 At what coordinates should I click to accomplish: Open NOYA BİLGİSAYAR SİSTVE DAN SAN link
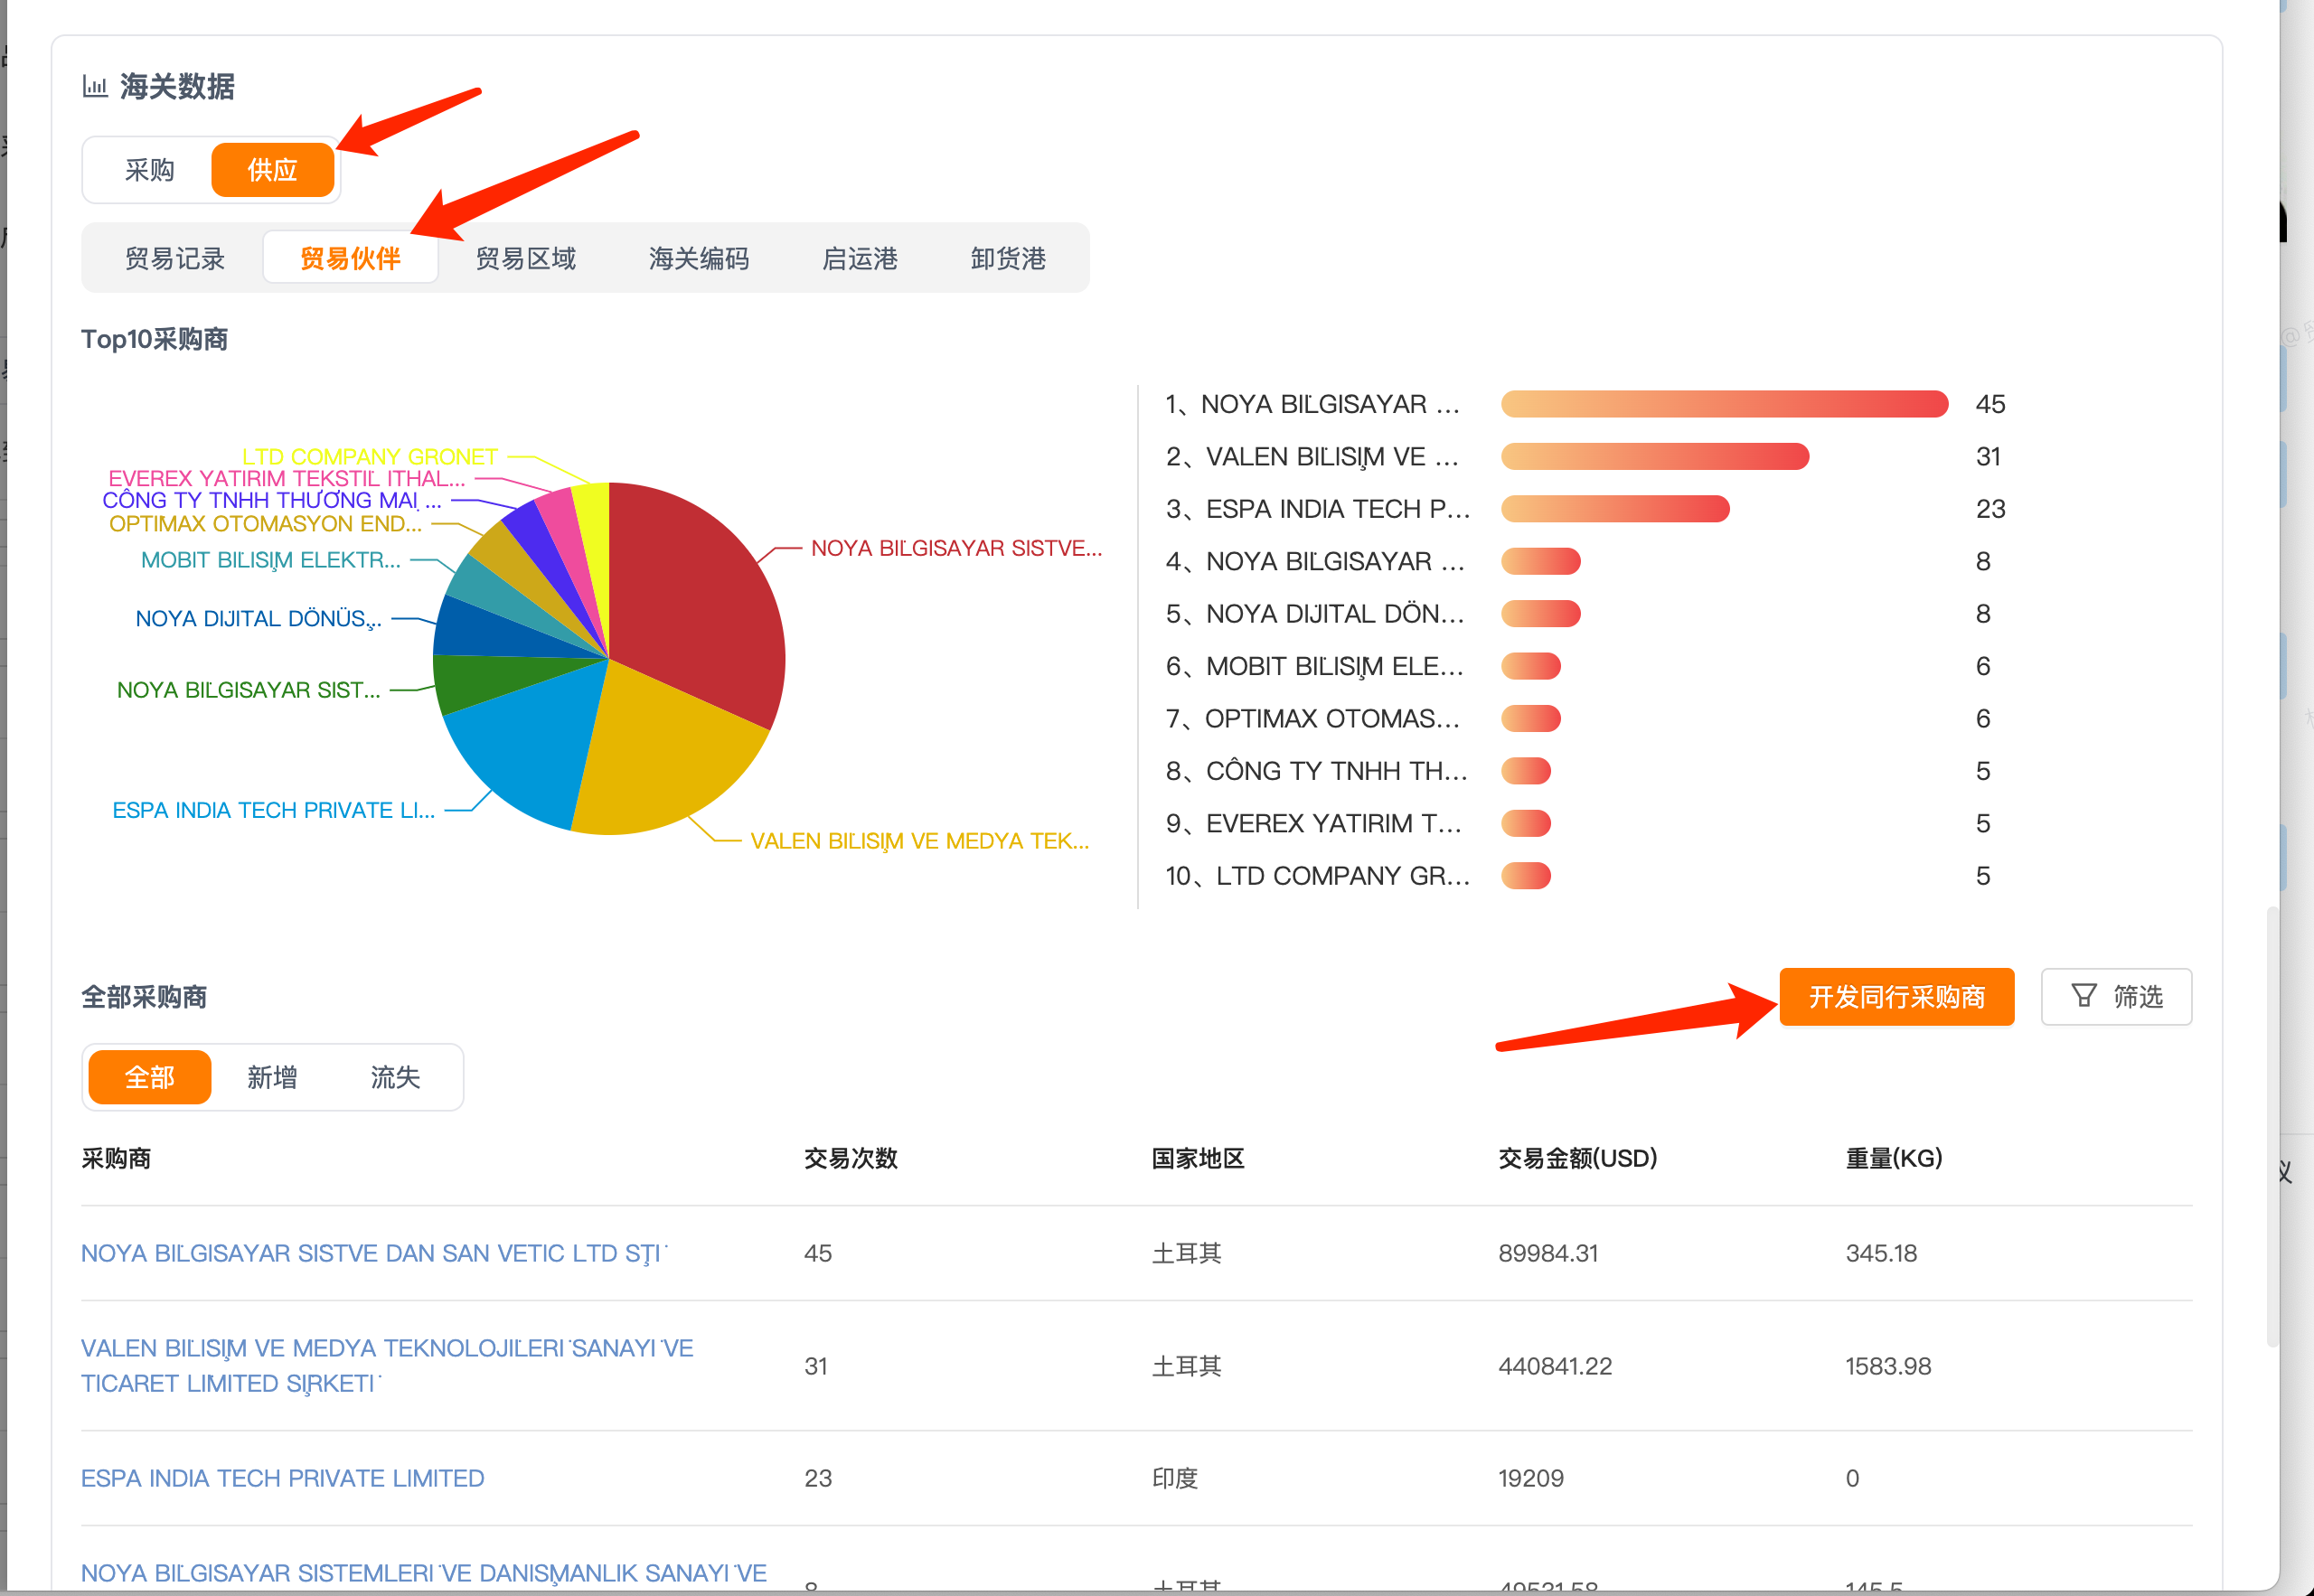pos(374,1253)
